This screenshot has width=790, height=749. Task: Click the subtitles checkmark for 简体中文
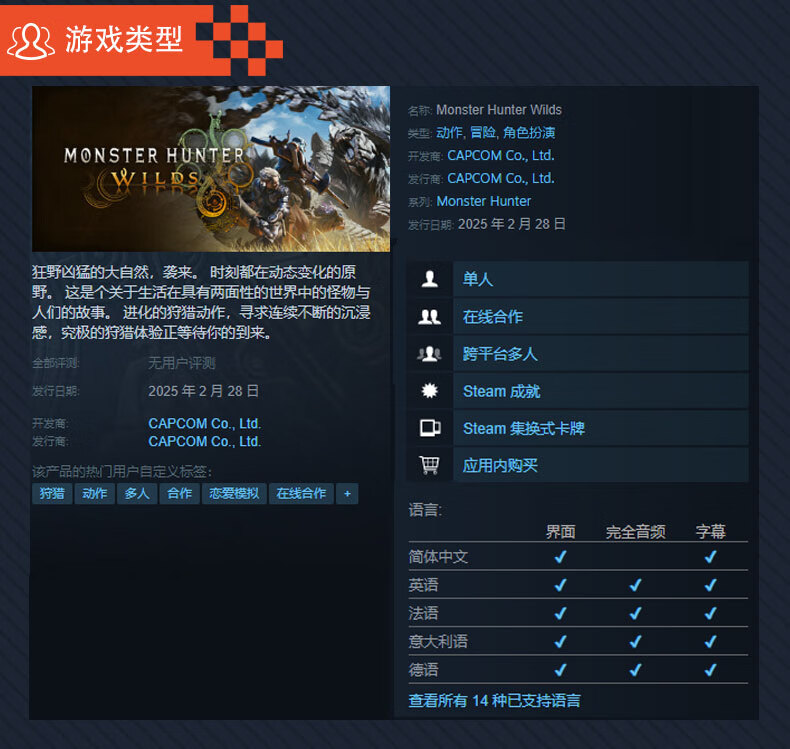click(710, 557)
